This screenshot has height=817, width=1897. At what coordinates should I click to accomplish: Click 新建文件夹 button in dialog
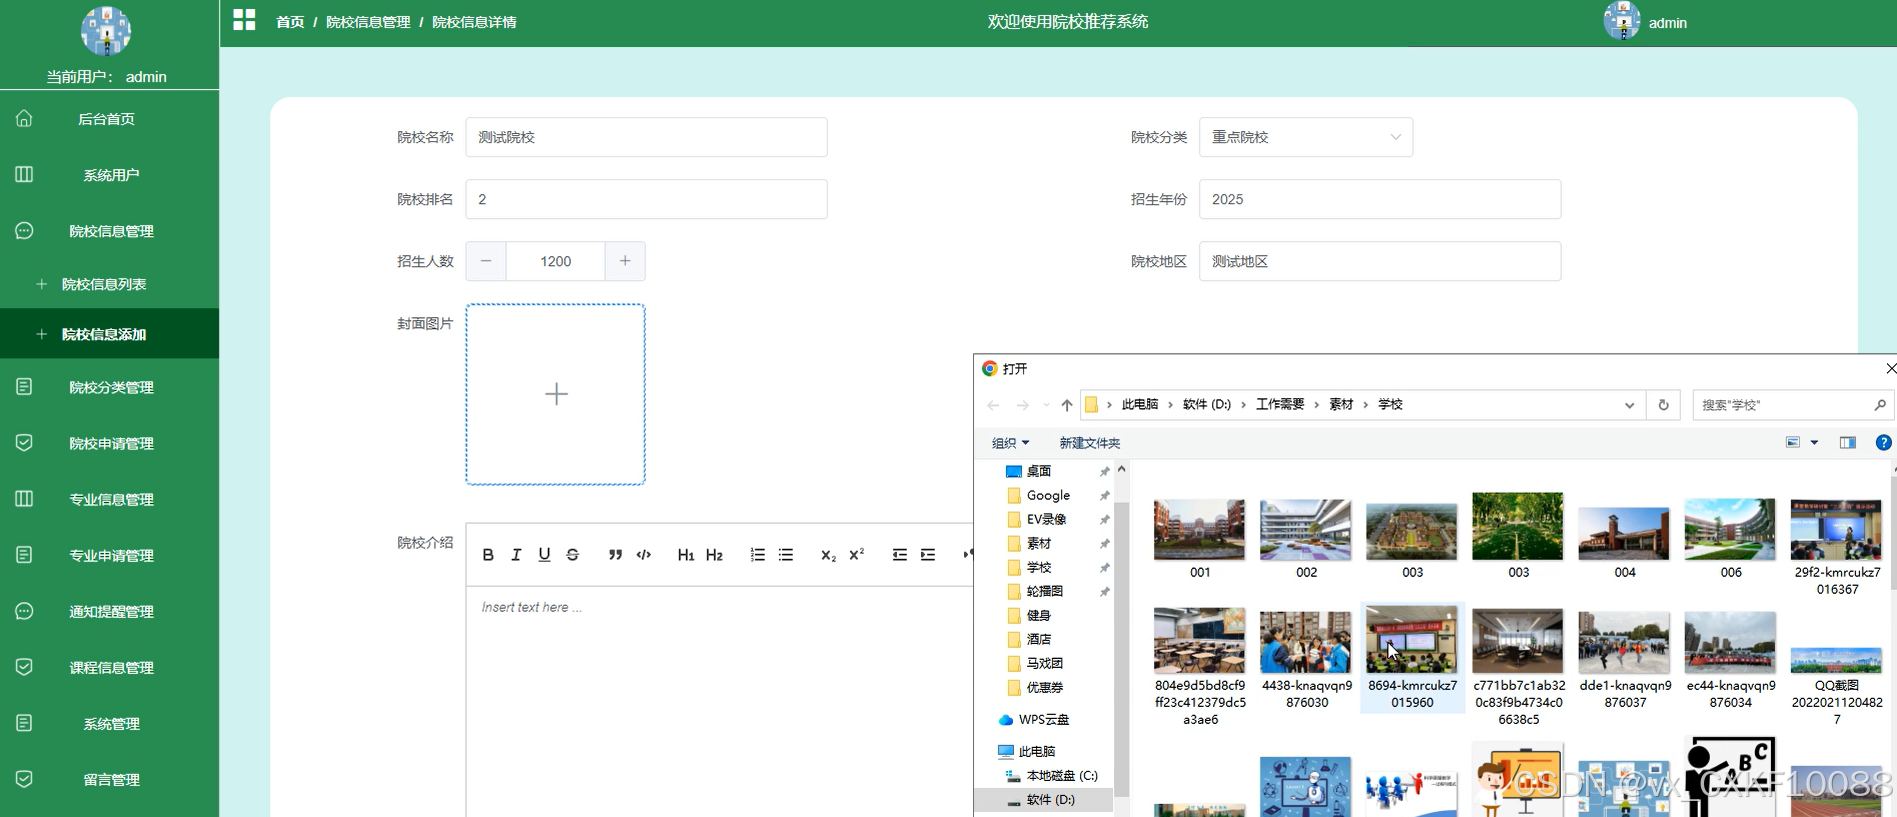1090,443
